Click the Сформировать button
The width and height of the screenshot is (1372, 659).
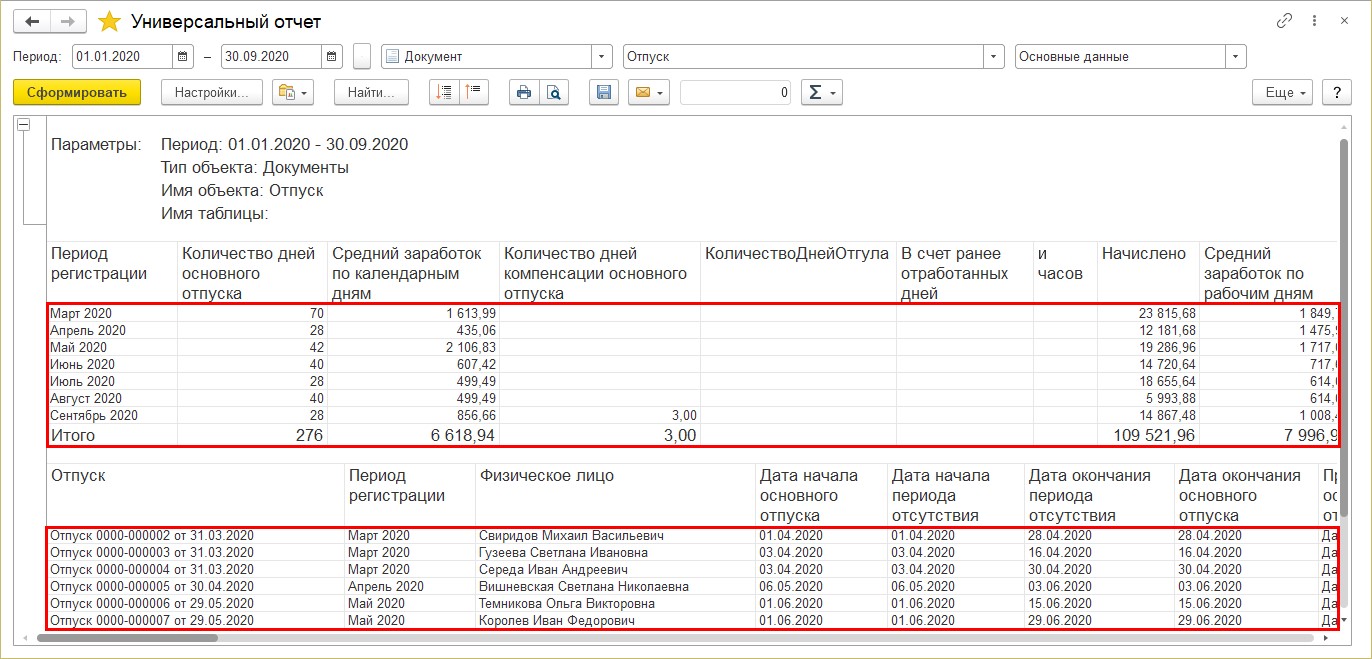click(x=77, y=92)
